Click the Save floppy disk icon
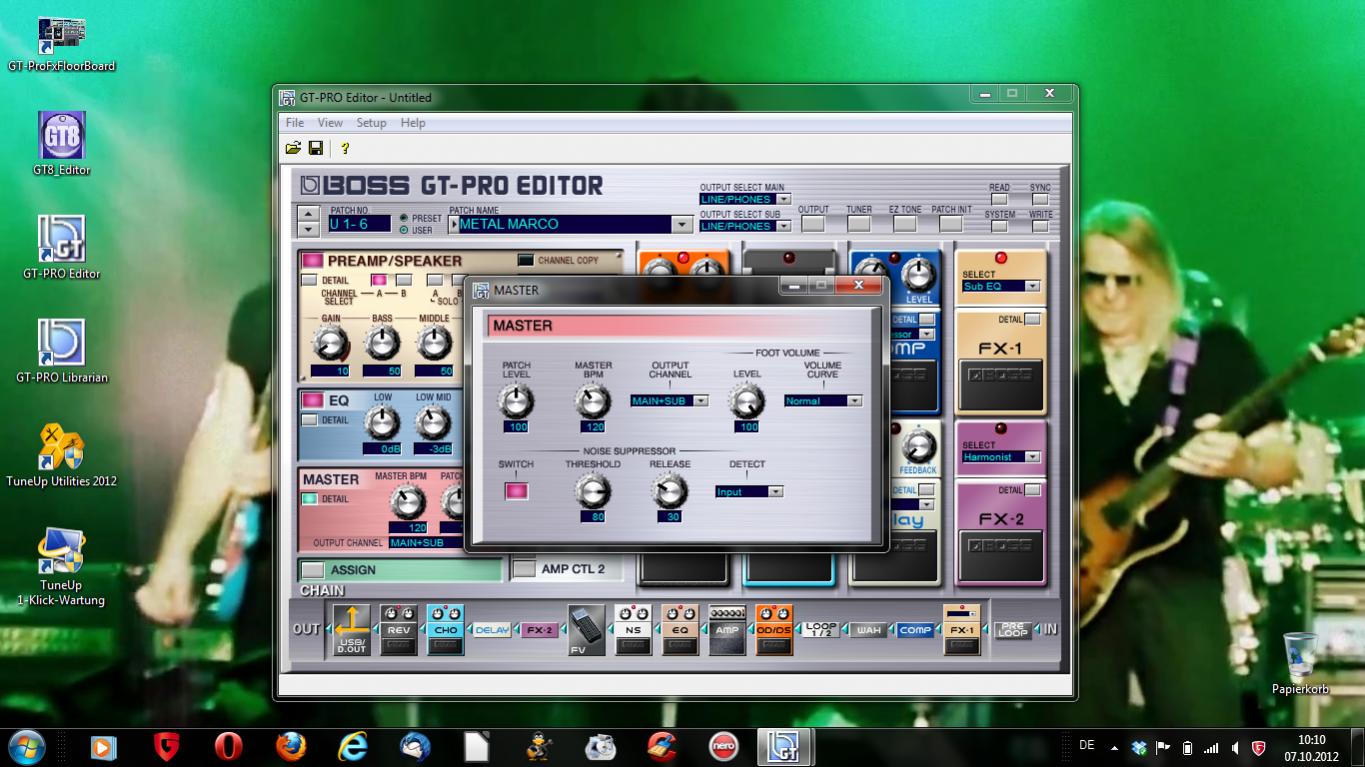The image size is (1365, 767). (316, 148)
